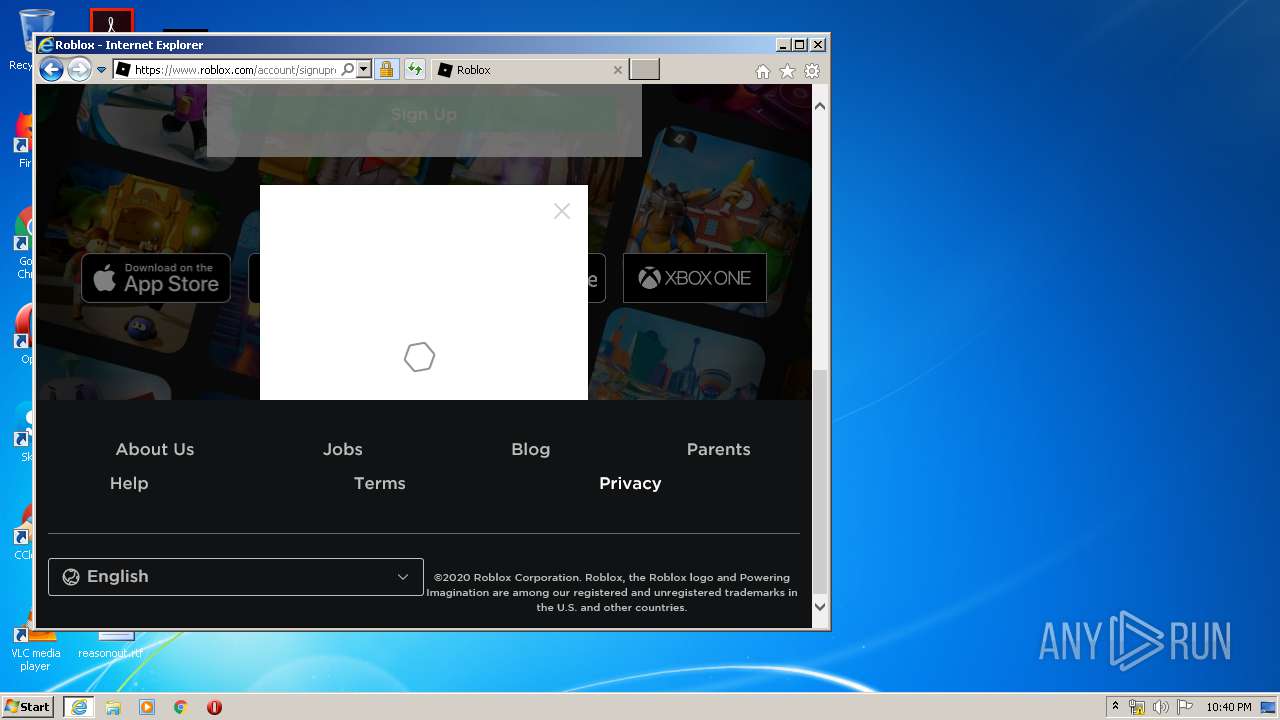Image resolution: width=1280 pixels, height=720 pixels.
Task: Click the 10:40 PM system clock
Action: [x=1228, y=707]
